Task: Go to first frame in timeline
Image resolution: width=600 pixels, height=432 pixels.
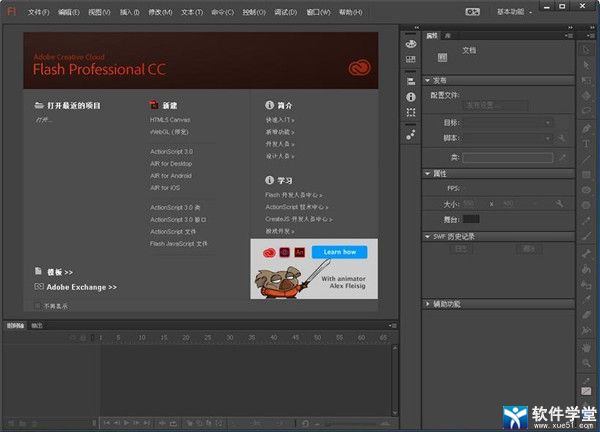Action: tap(107, 423)
